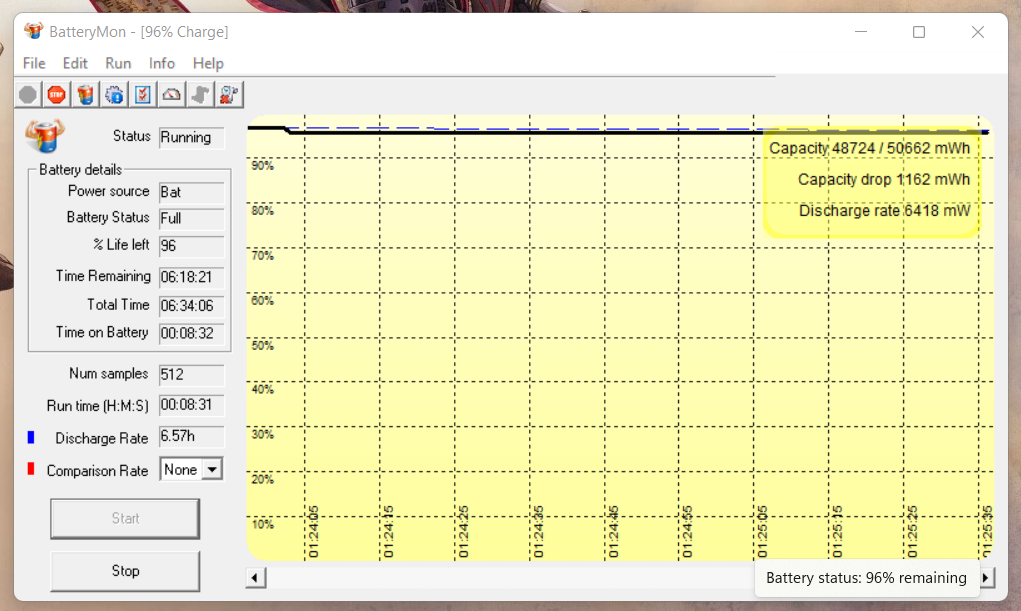Click the Status field showing Running
This screenshot has width=1021, height=611.
(x=191, y=137)
